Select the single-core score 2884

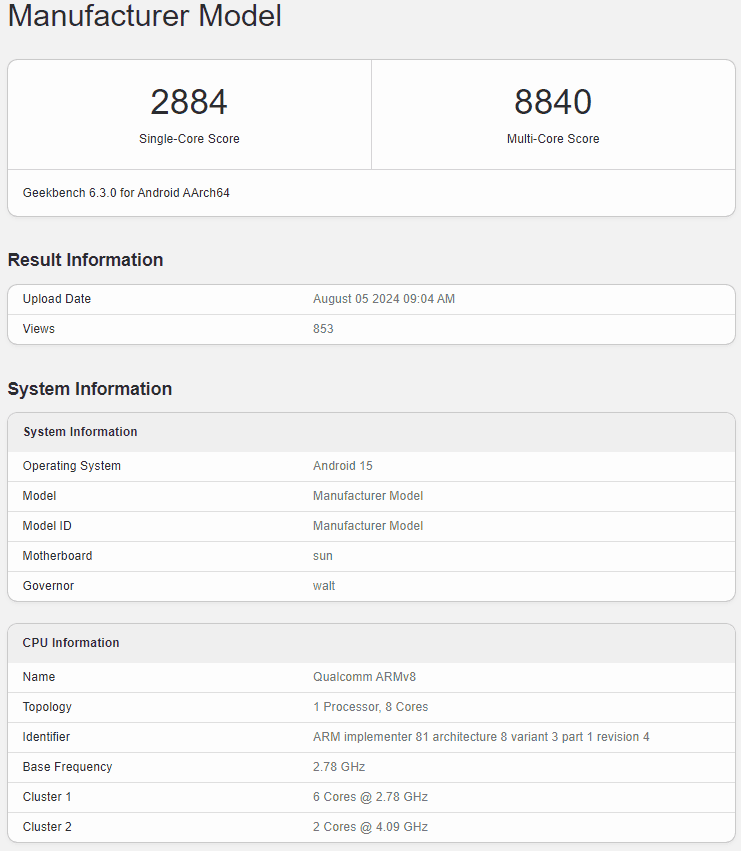click(x=189, y=102)
